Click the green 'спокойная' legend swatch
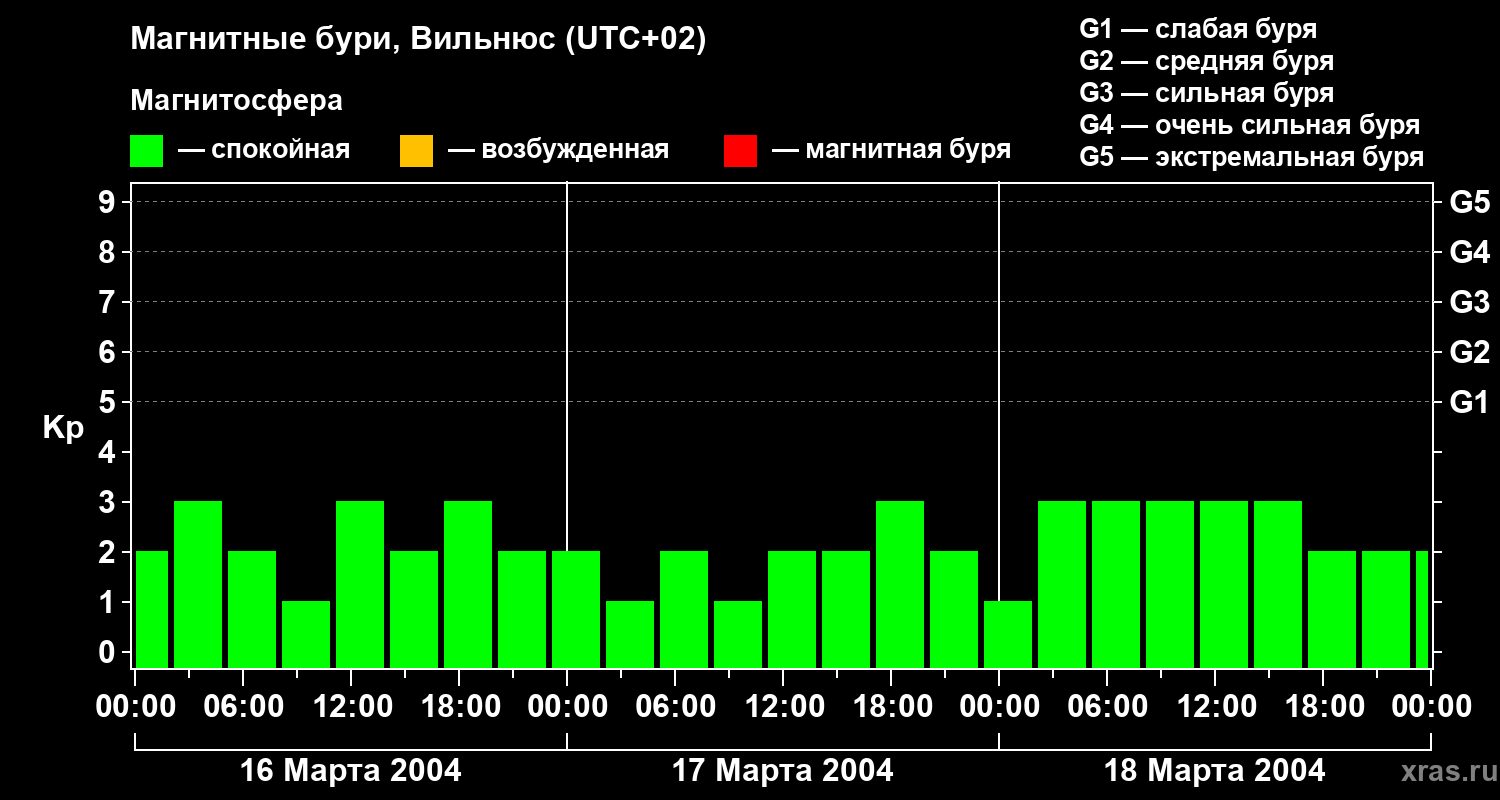 click(147, 151)
